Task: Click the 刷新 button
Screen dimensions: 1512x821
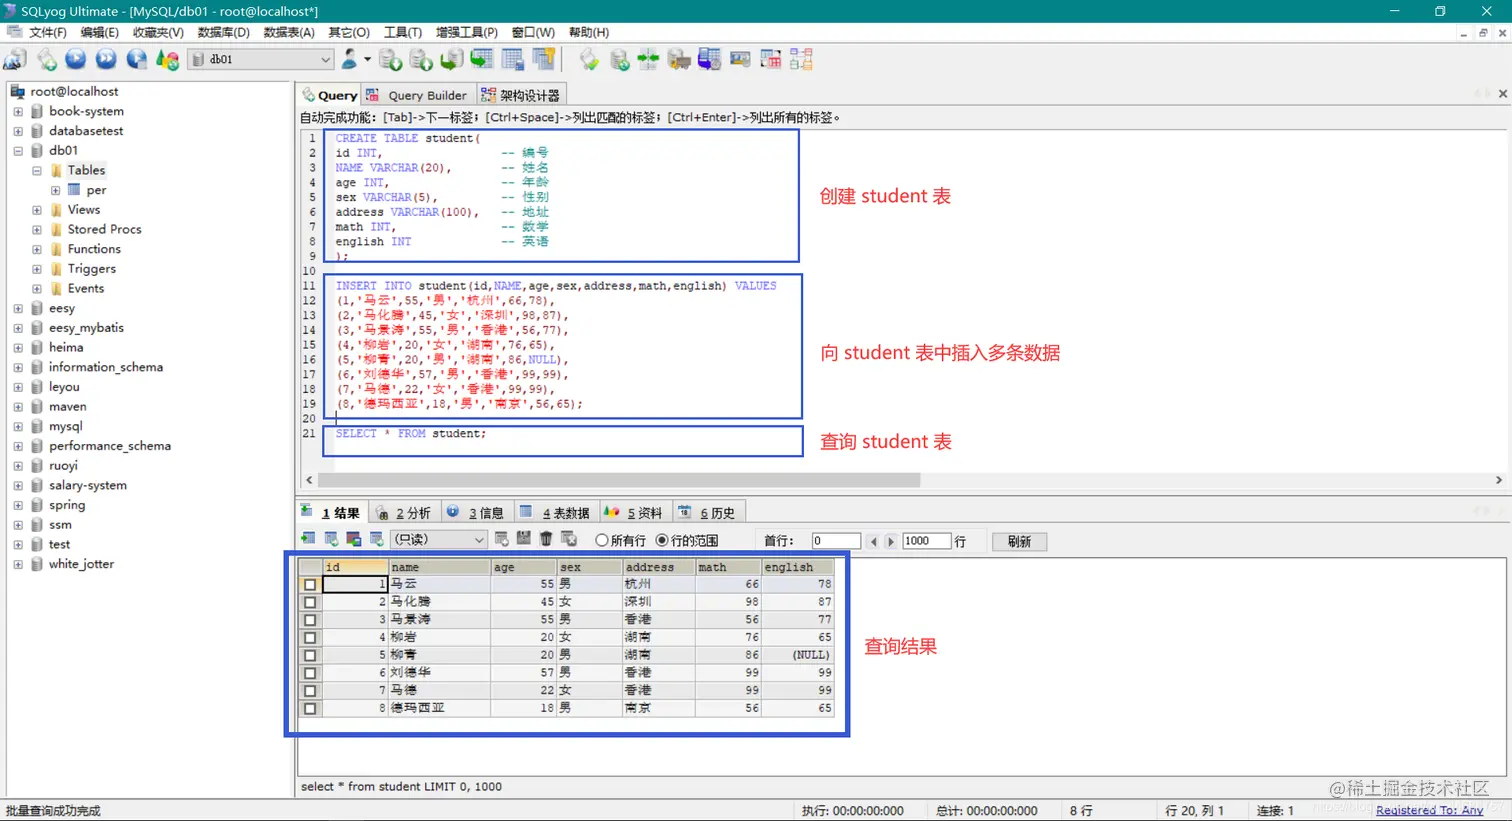Action: click(1019, 541)
